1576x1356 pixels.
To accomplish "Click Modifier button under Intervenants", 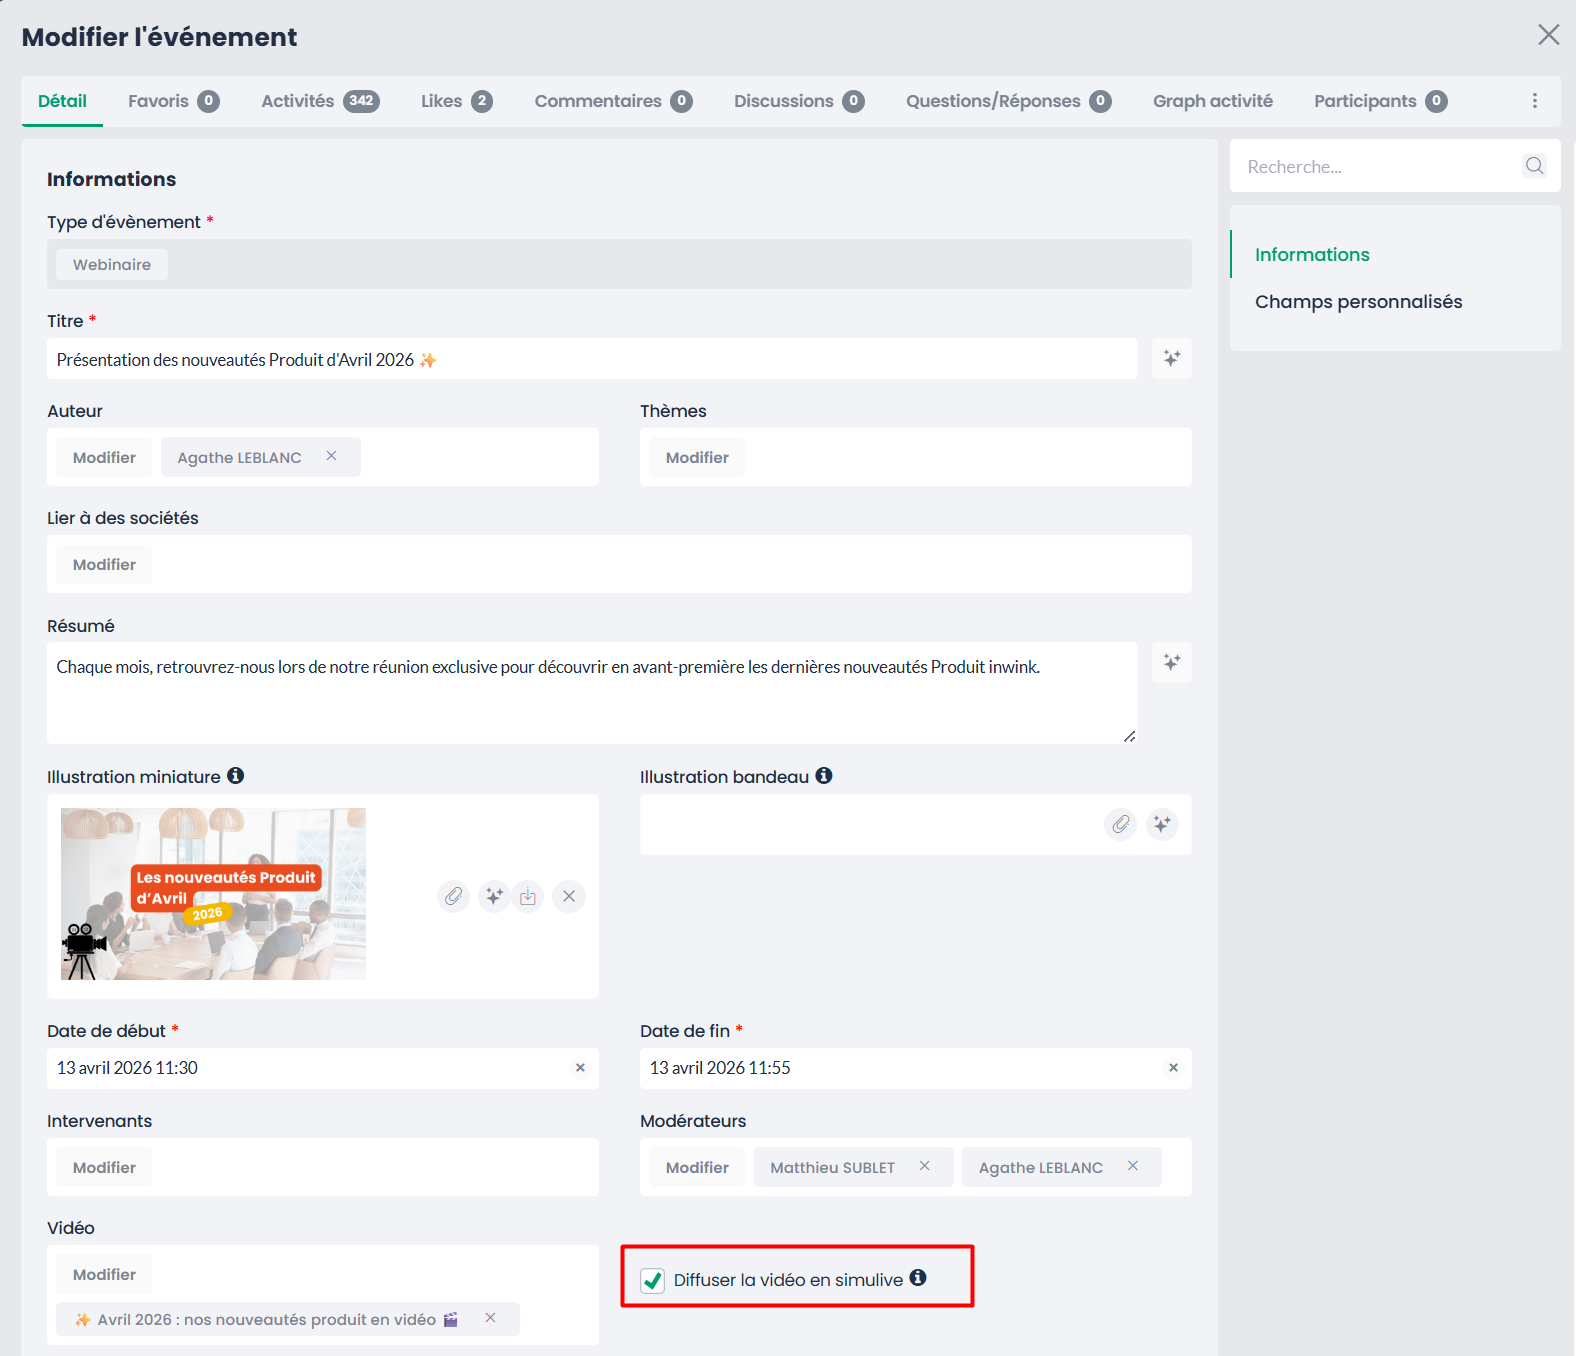I will pos(104,1168).
